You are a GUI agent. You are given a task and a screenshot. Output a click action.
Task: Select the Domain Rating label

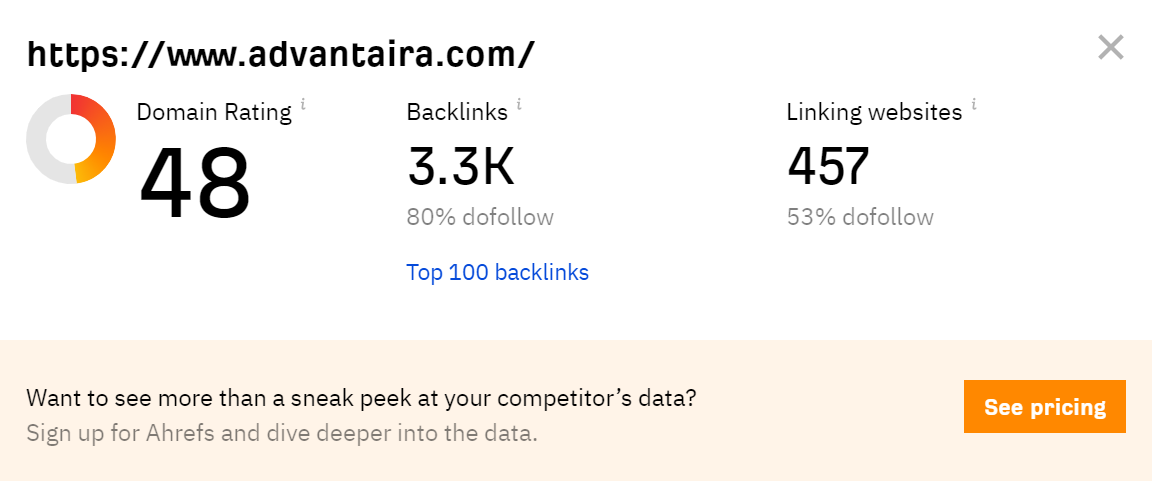[214, 112]
